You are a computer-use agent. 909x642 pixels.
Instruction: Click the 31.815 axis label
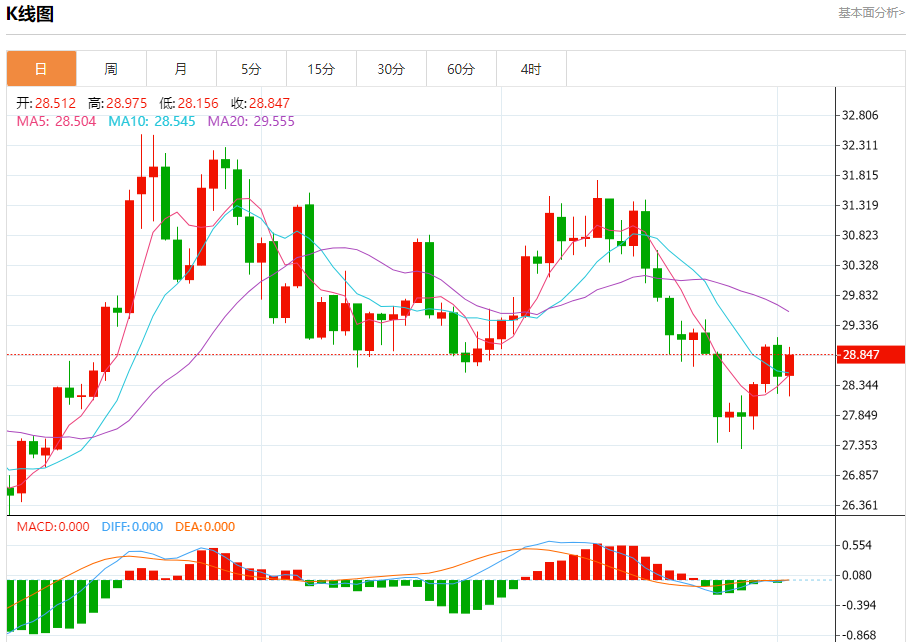coord(860,175)
